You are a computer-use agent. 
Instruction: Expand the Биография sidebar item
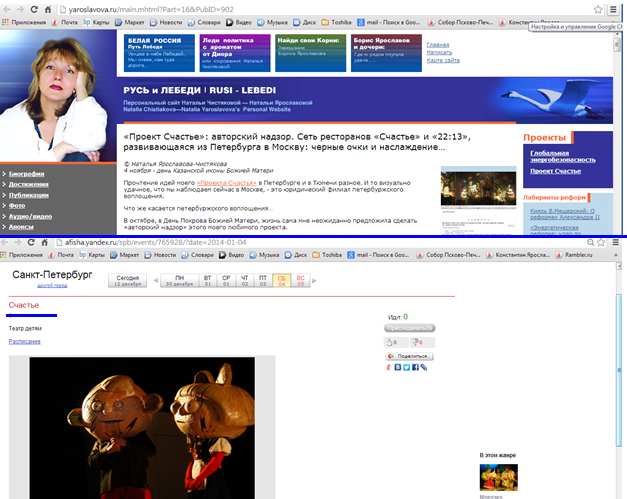26,174
